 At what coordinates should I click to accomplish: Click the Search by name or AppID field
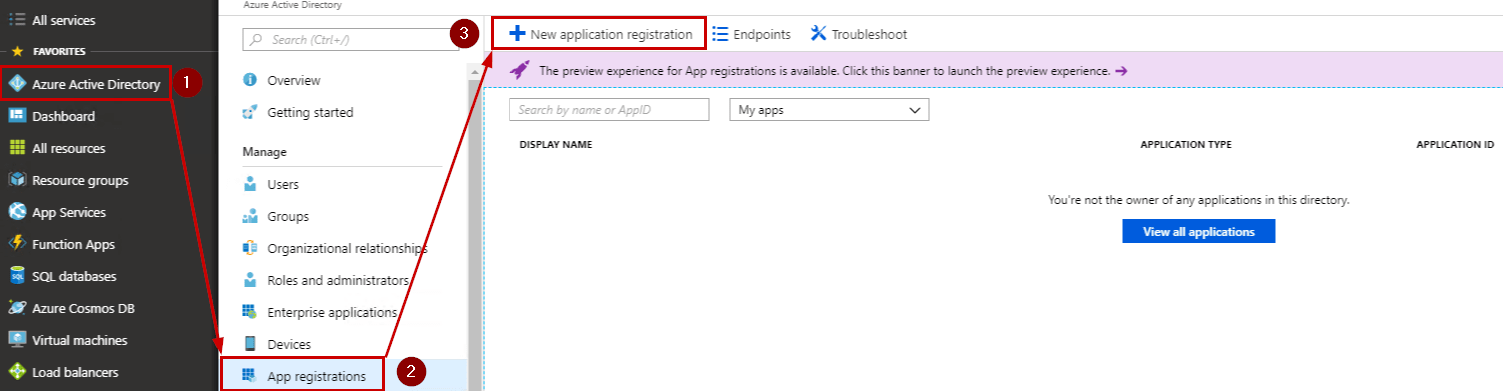[609, 110]
